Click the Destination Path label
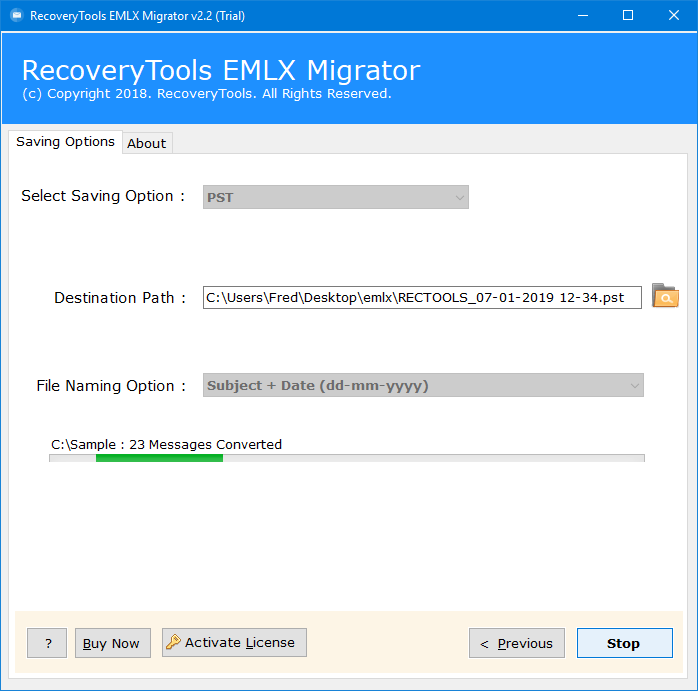The height and width of the screenshot is (691, 698). coord(120,297)
